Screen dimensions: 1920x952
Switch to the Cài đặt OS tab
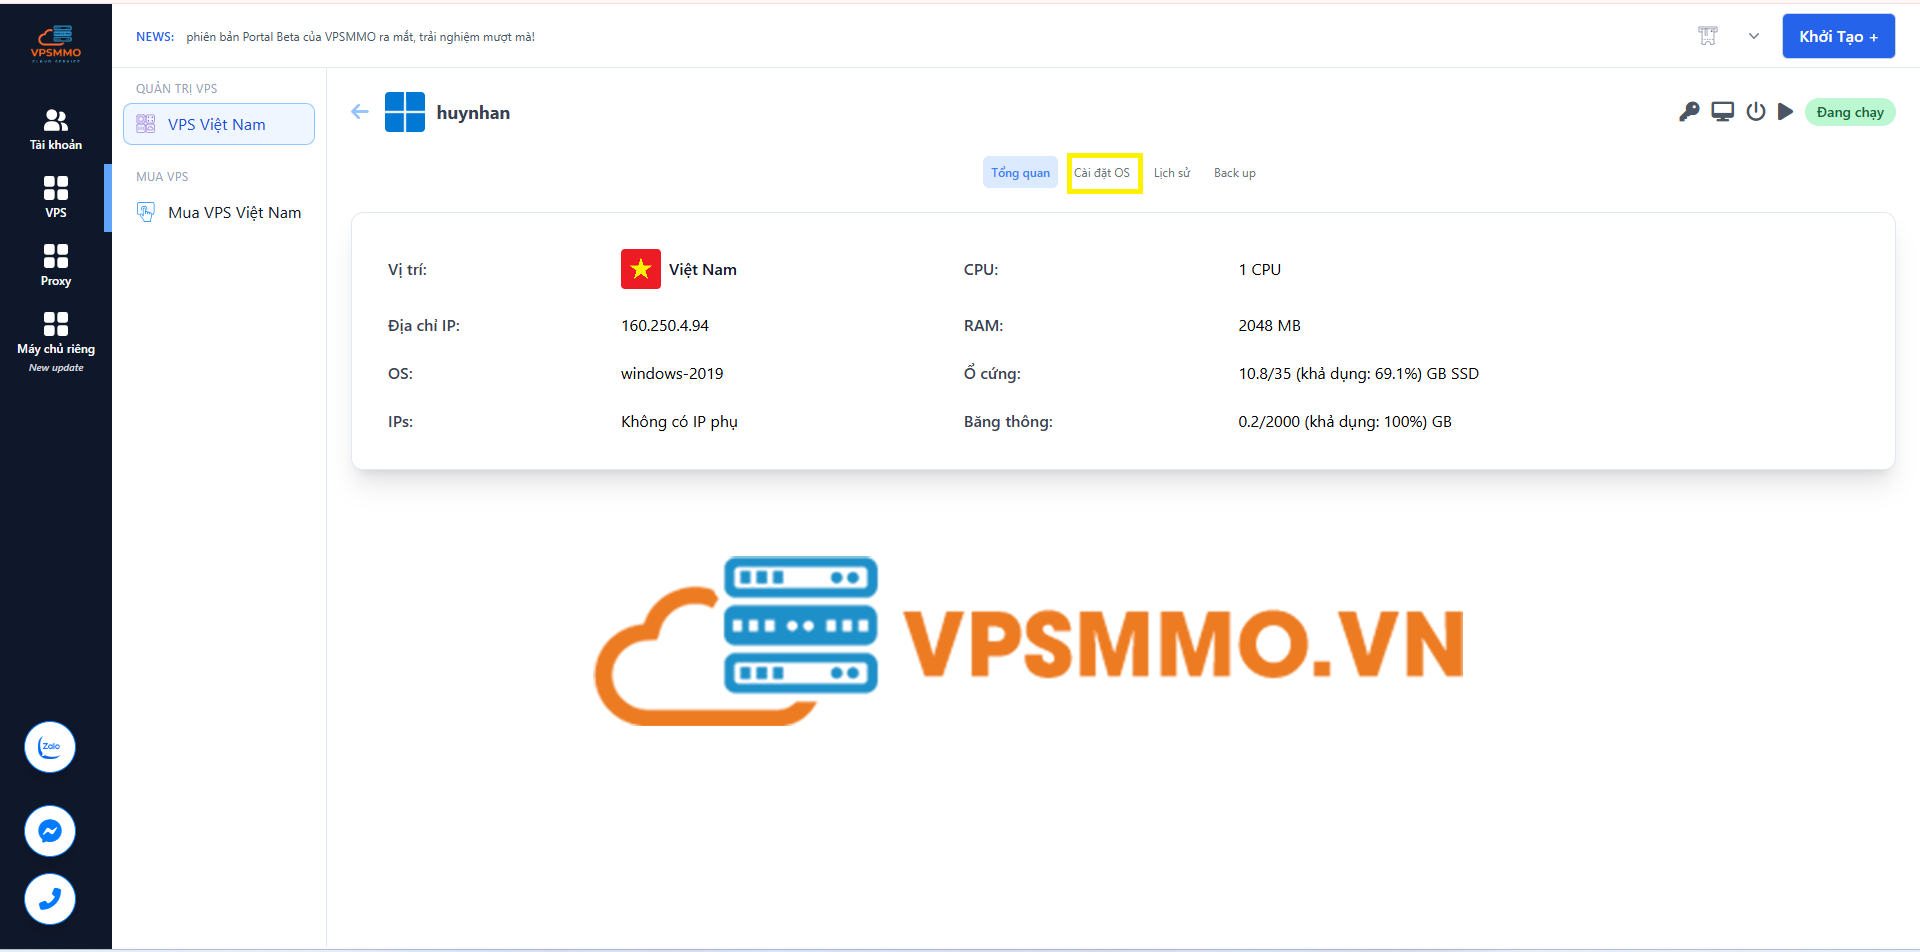coord(1102,173)
